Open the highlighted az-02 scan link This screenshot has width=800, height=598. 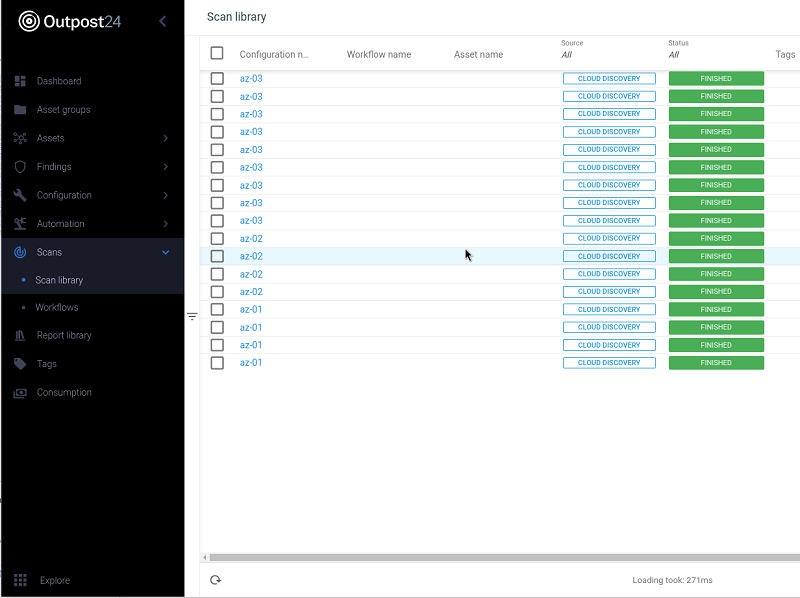pyautogui.click(x=251, y=256)
